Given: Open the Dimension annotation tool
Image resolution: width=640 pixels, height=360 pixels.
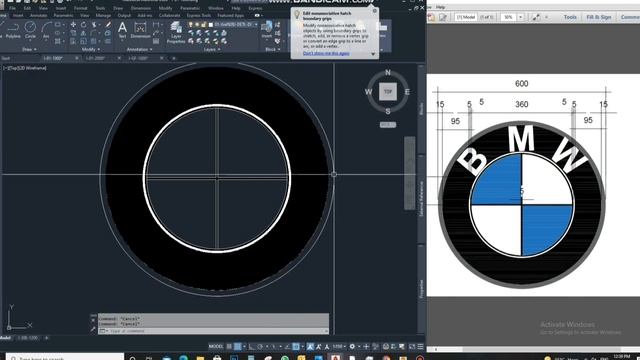Looking at the screenshot, I should click(140, 30).
